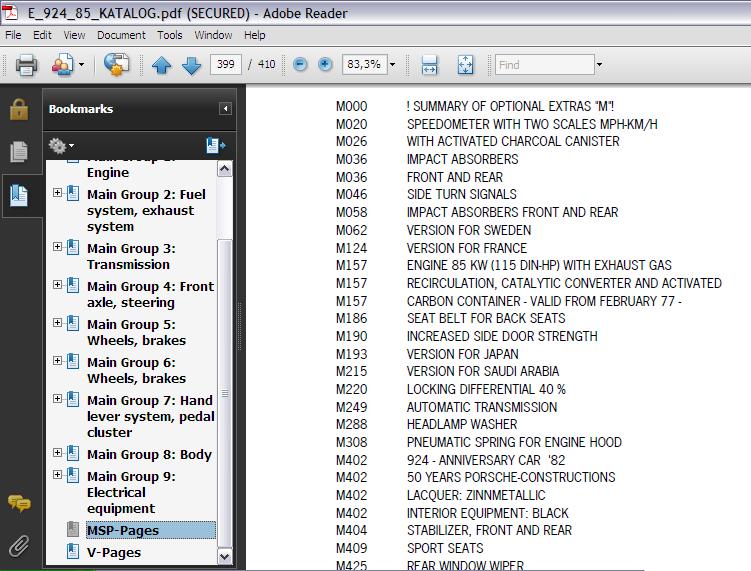Expand Main Group 9: Electrical equipment bookmark

(x=57, y=474)
